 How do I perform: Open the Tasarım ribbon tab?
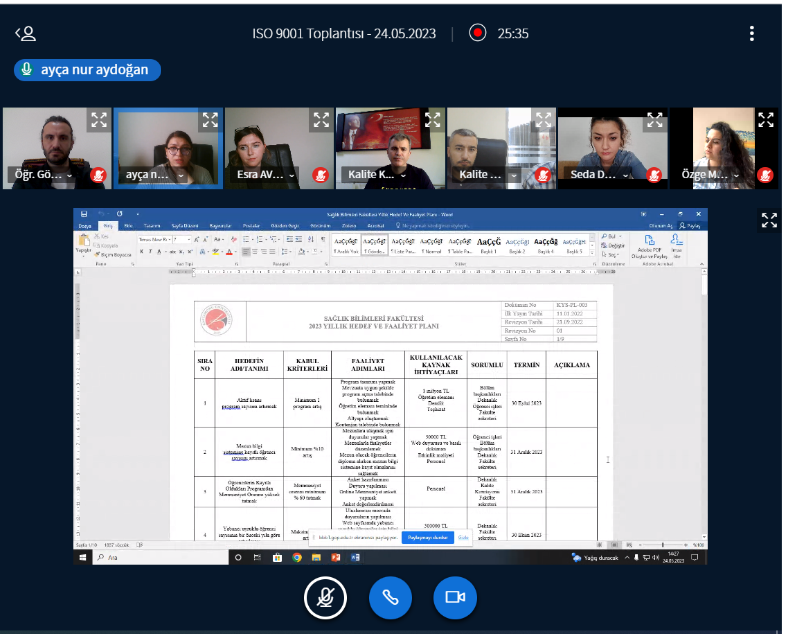pos(152,226)
